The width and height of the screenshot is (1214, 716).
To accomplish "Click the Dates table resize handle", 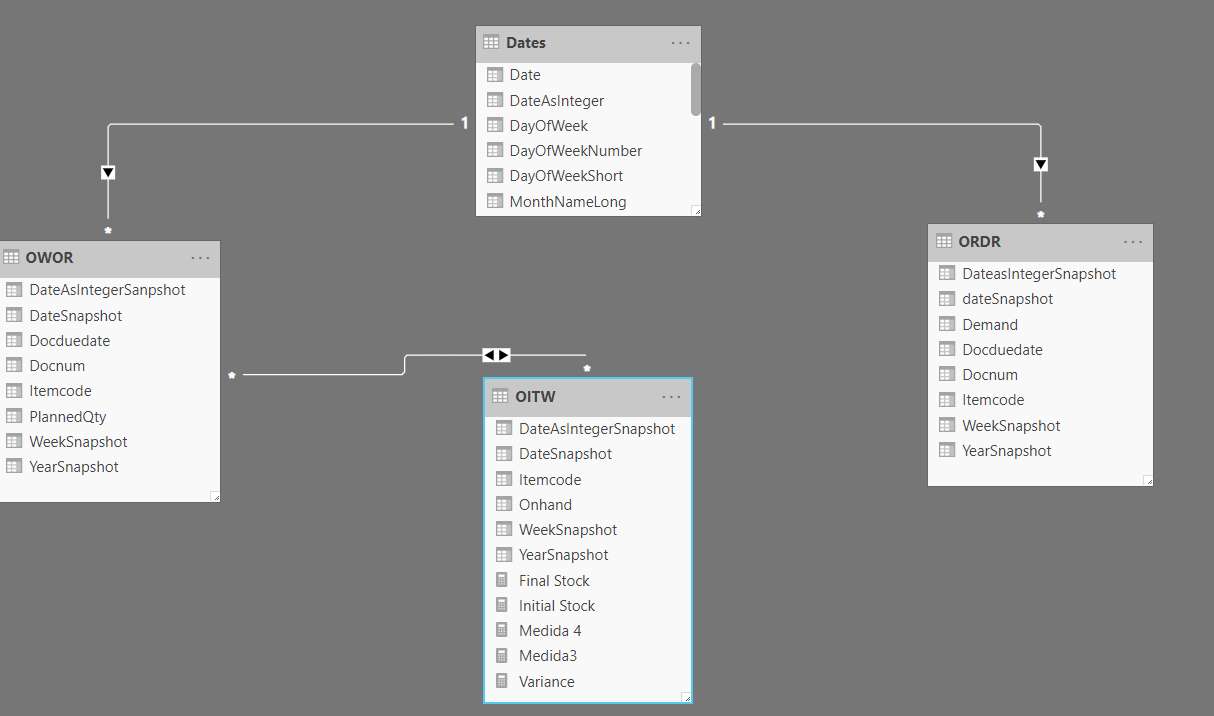I will click(x=696, y=210).
